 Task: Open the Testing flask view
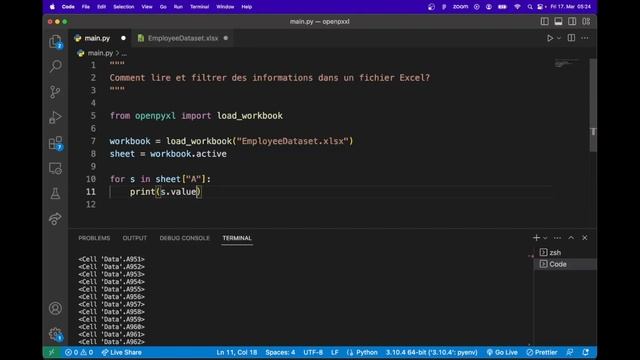pos(55,193)
